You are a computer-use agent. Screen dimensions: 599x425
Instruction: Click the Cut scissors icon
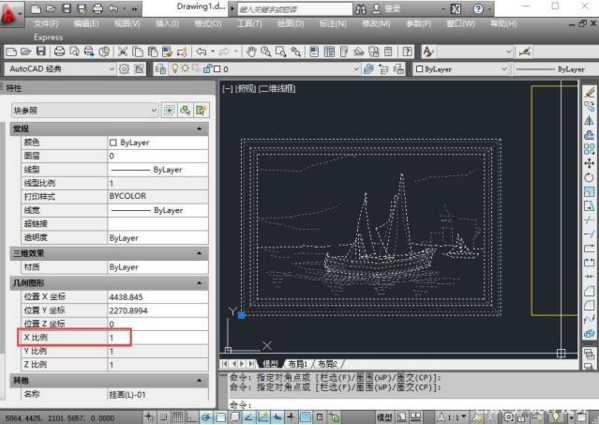[x=122, y=52]
